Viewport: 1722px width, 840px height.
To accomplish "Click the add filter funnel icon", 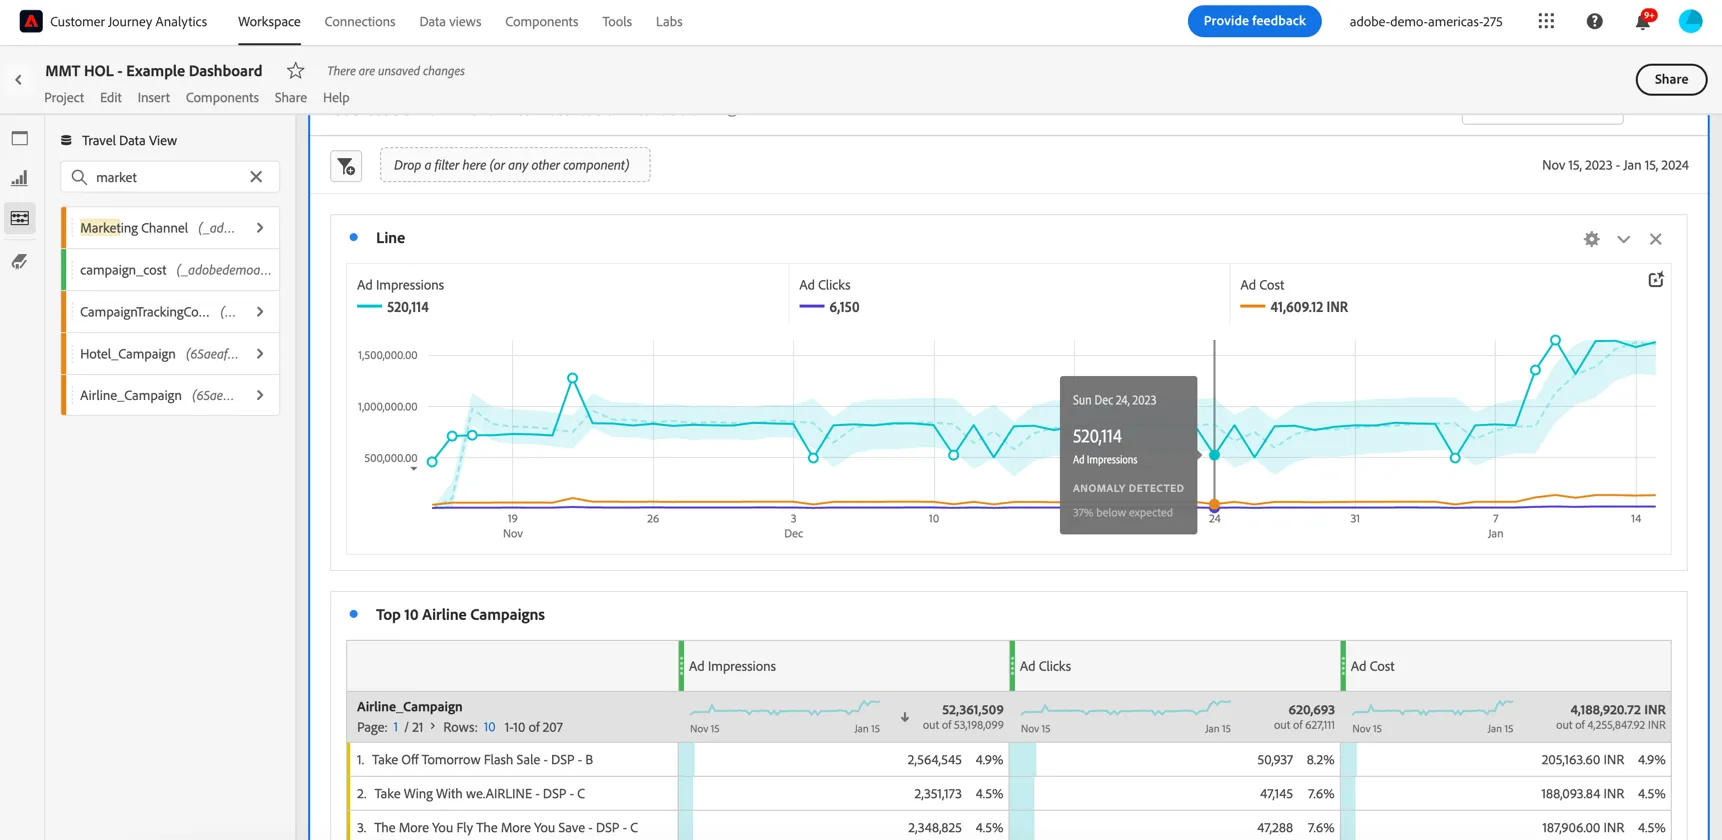I will coord(346,166).
